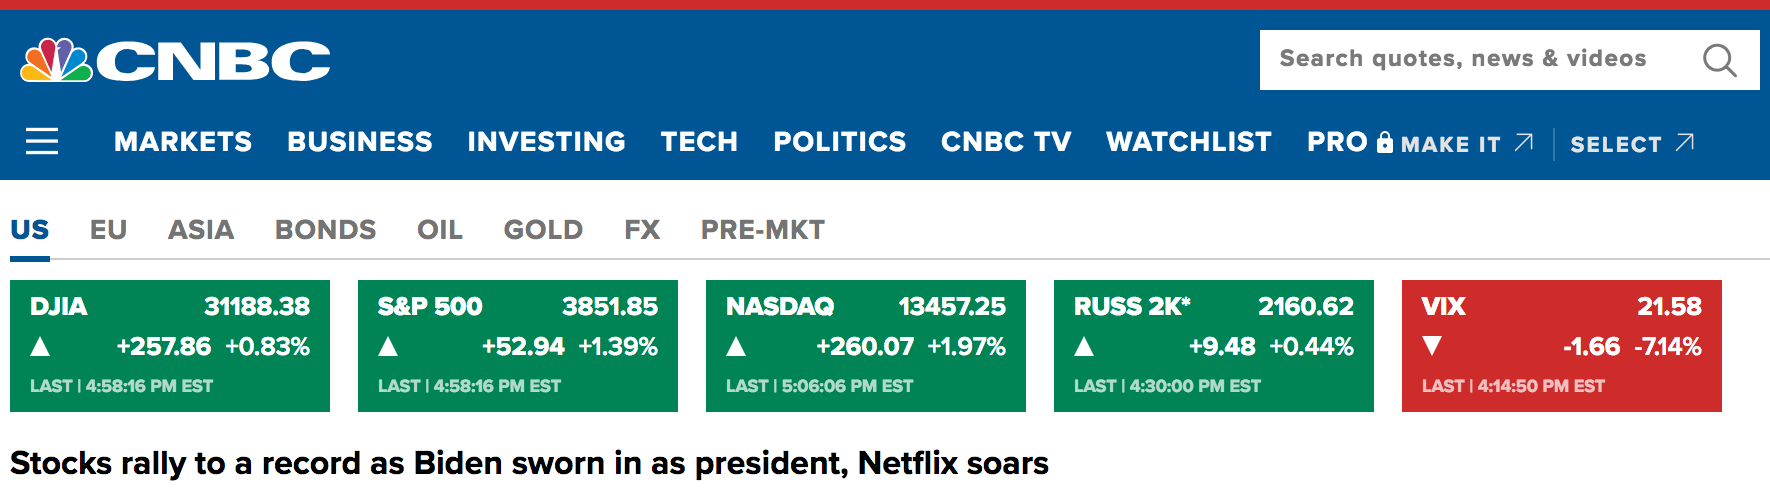This screenshot has width=1770, height=504.
Task: Go to the Watchlist page
Action: 1189,142
